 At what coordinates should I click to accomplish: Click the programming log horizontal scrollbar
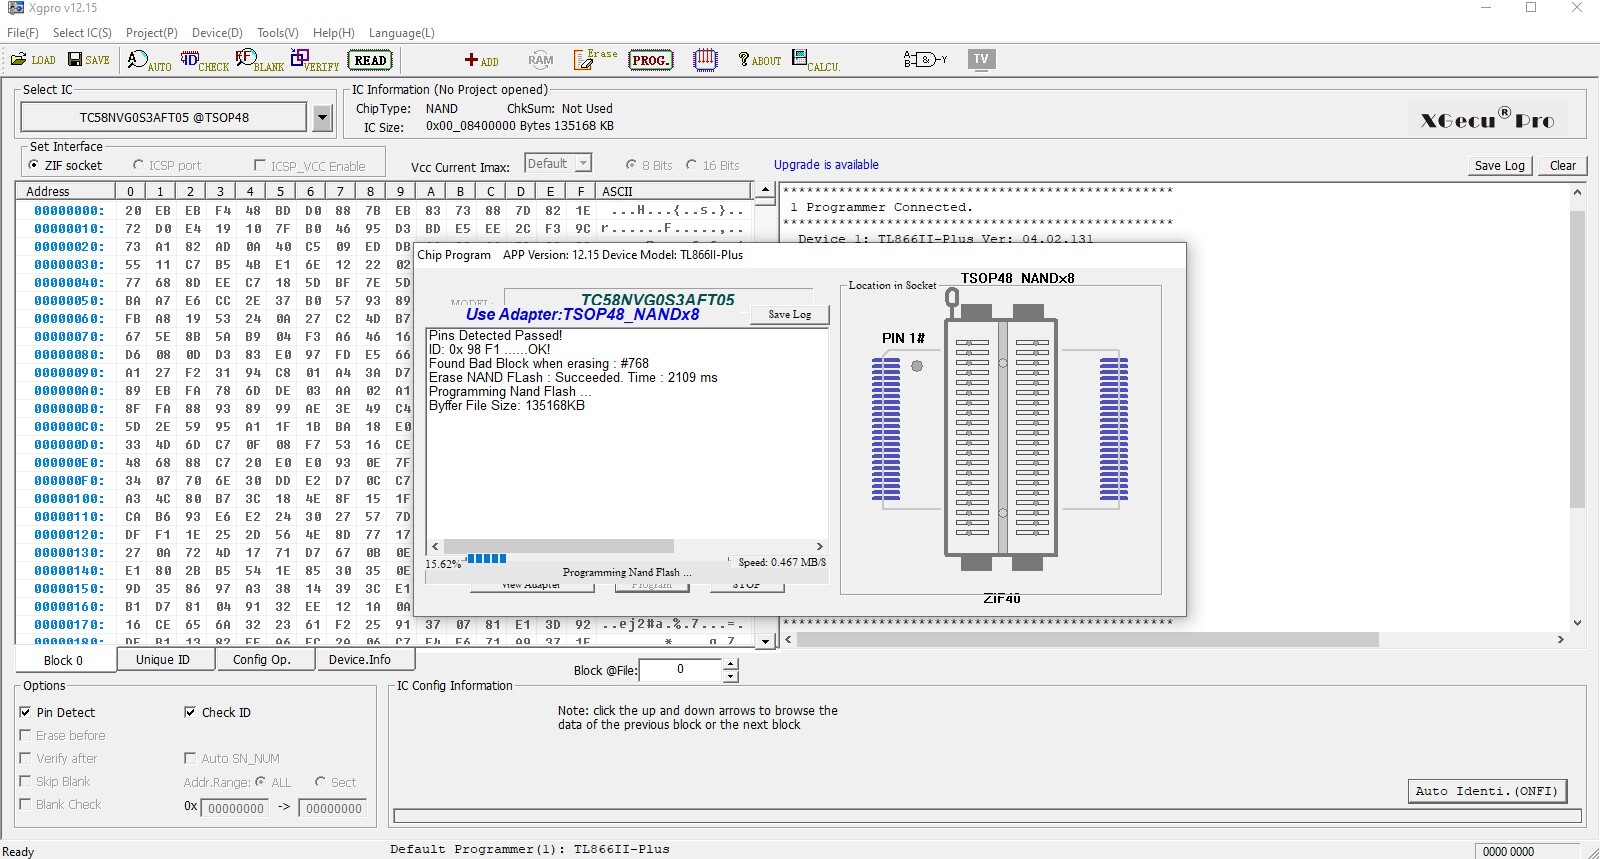coord(558,546)
